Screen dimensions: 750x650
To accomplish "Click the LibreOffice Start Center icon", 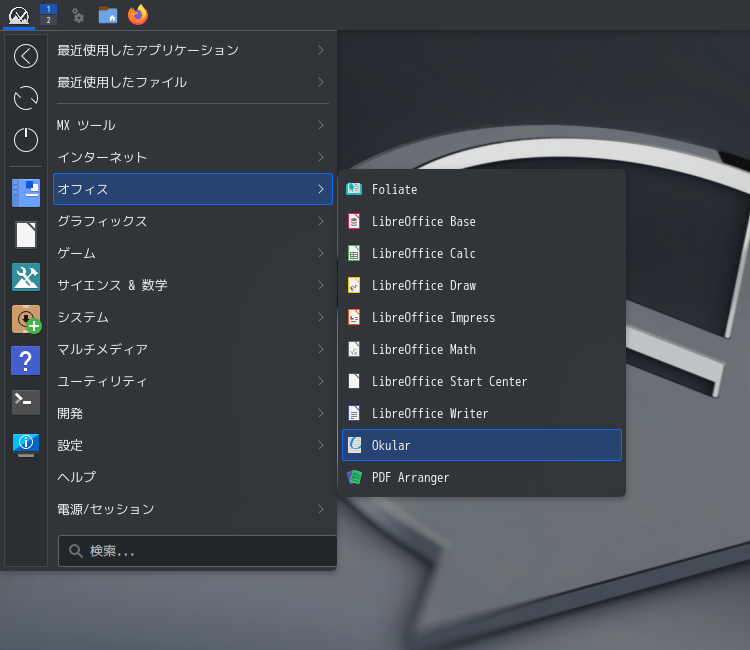I will pyautogui.click(x=354, y=381).
